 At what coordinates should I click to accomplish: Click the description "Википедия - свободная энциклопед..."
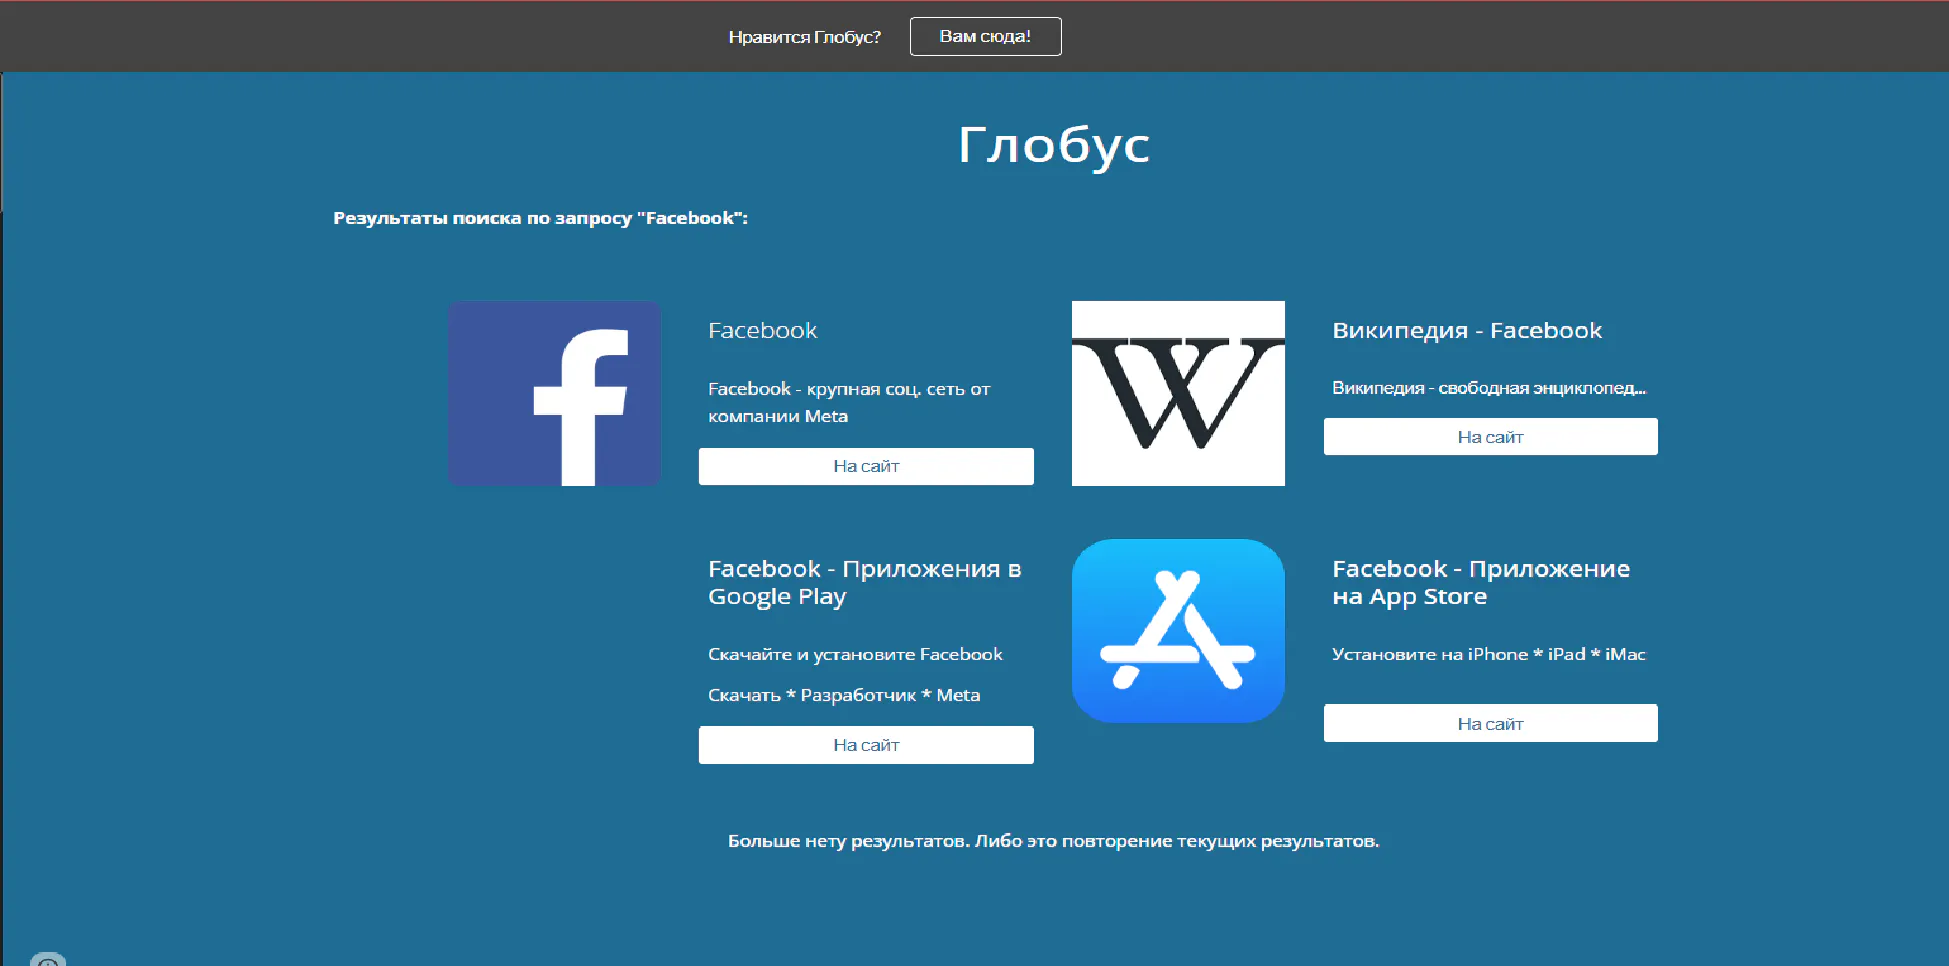(1489, 388)
